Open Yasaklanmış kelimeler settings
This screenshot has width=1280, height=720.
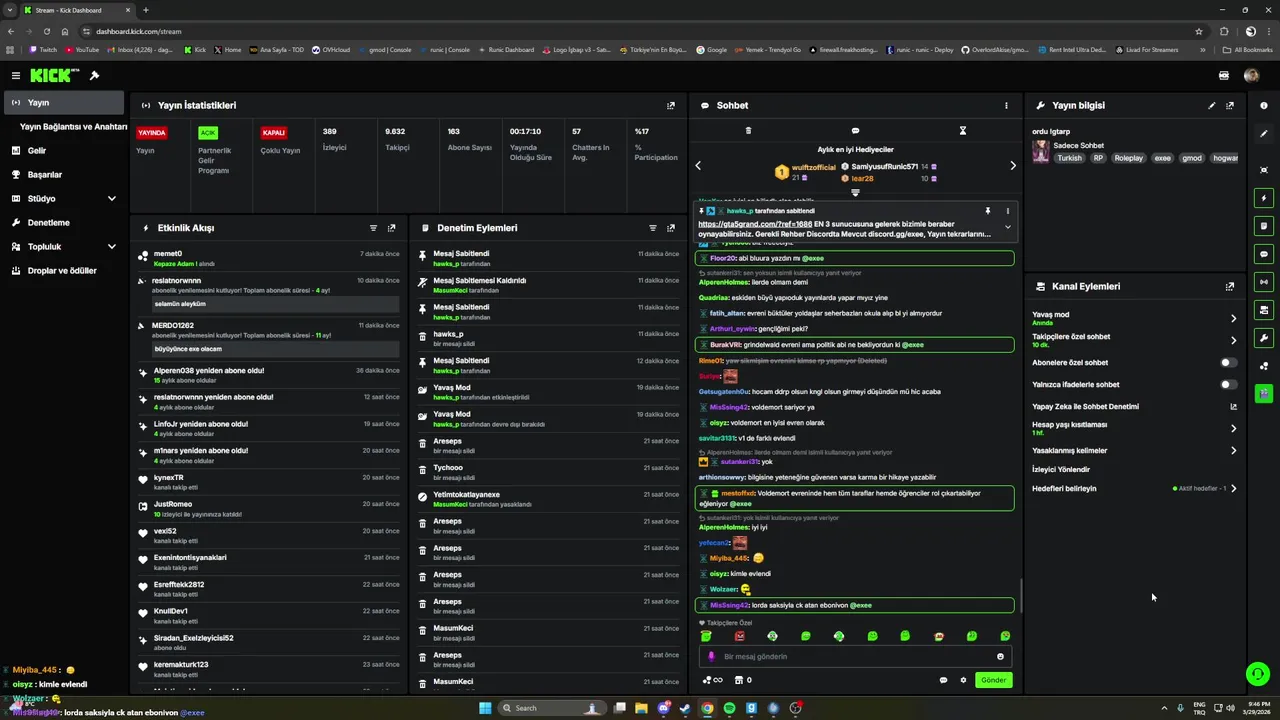1135,450
